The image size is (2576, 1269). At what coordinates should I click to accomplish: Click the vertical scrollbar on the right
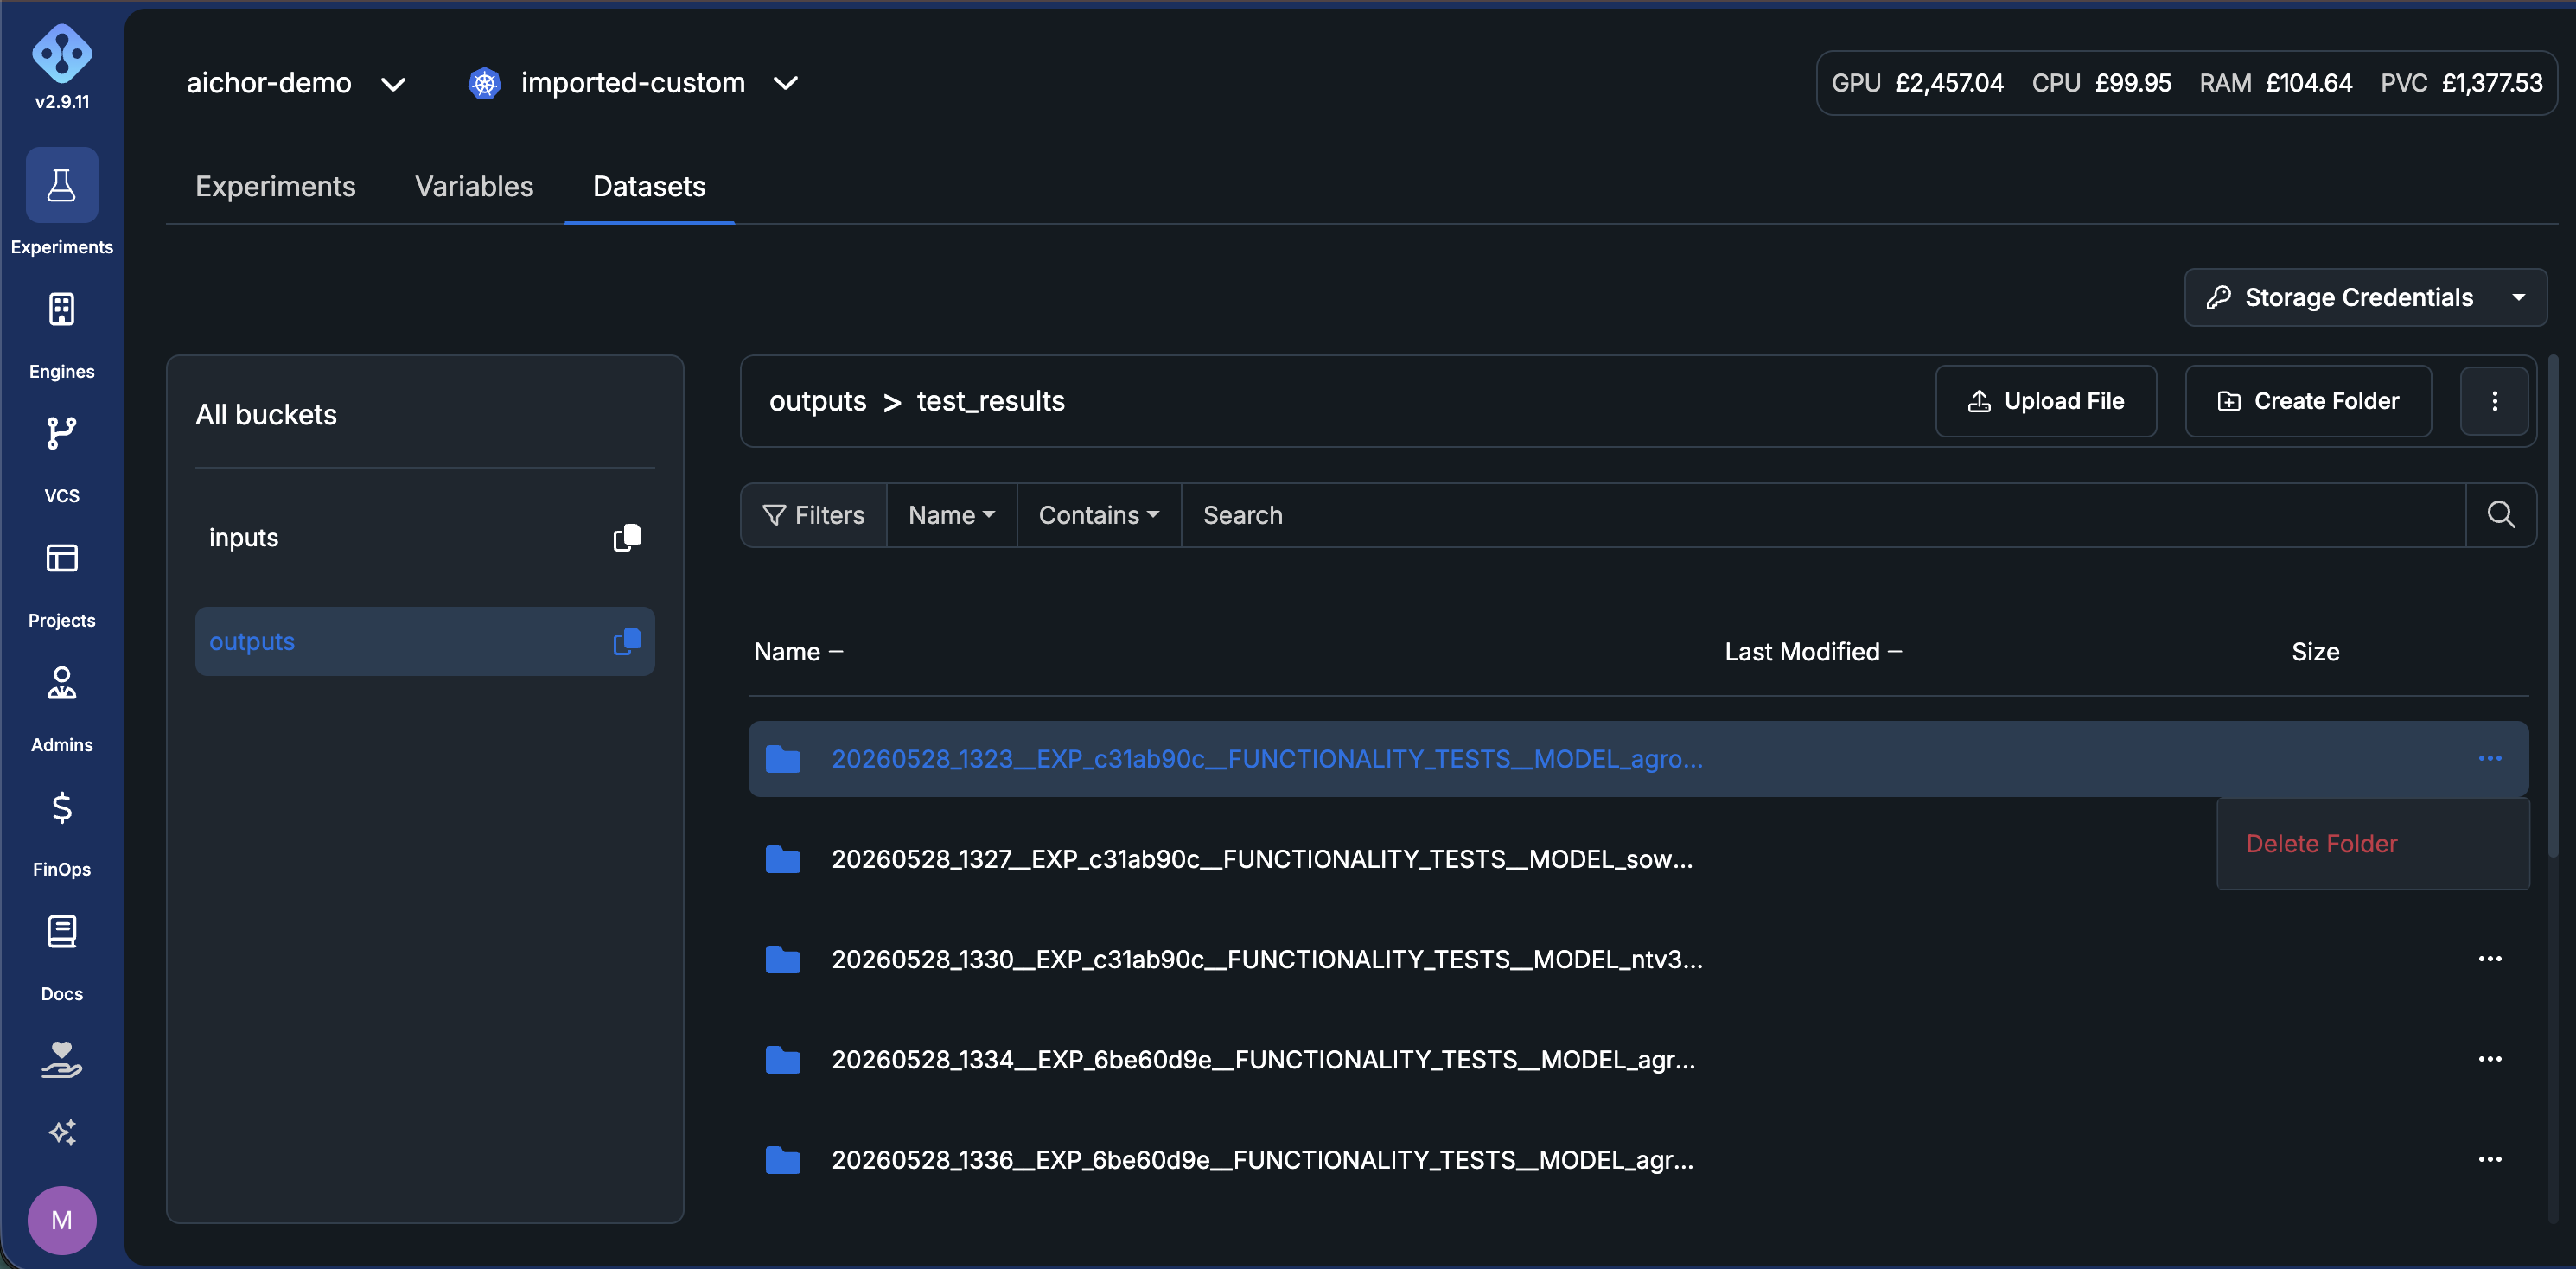tap(2553, 605)
